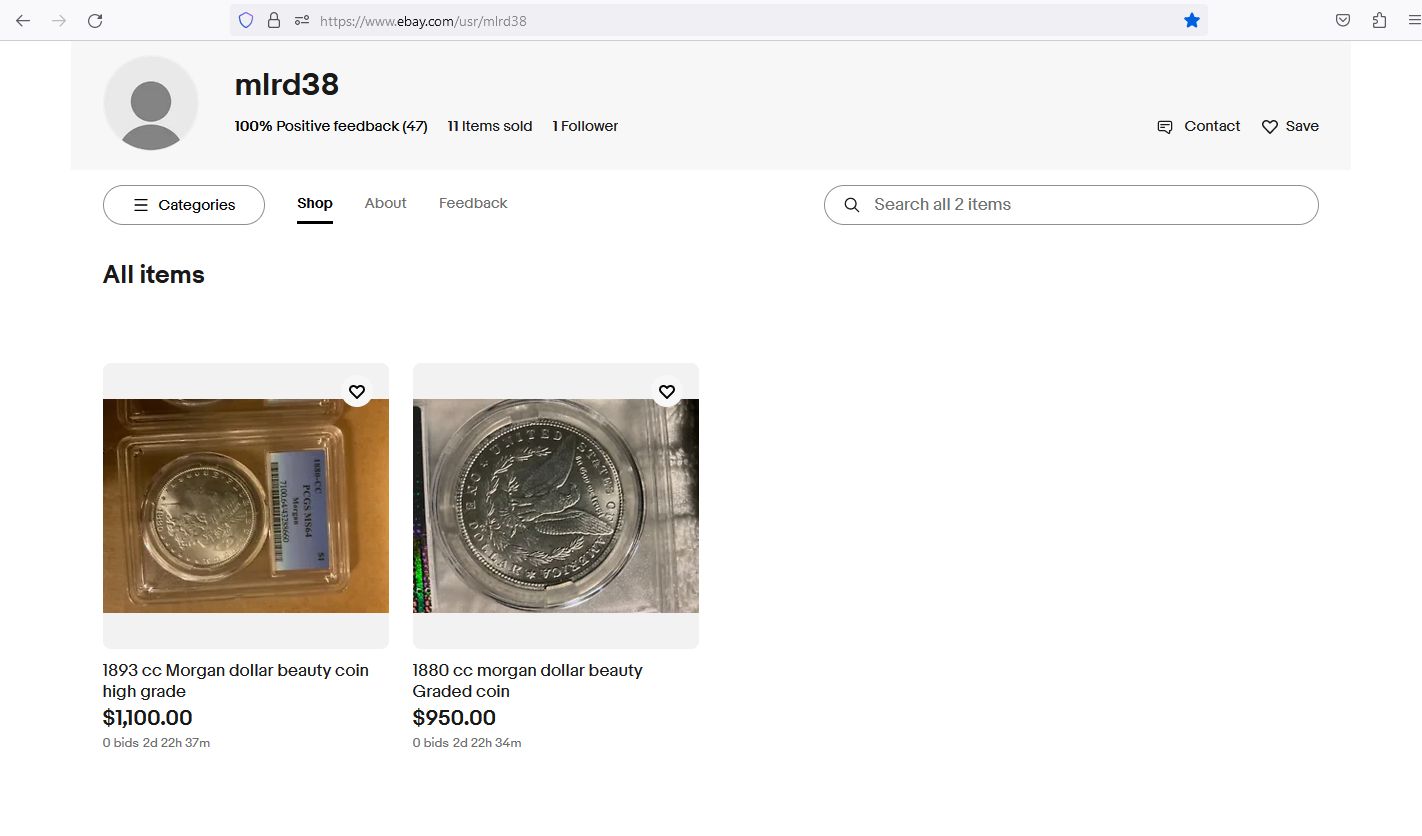The height and width of the screenshot is (836, 1422).
Task: Open the browser extensions puzzle icon
Action: pos(1379,20)
